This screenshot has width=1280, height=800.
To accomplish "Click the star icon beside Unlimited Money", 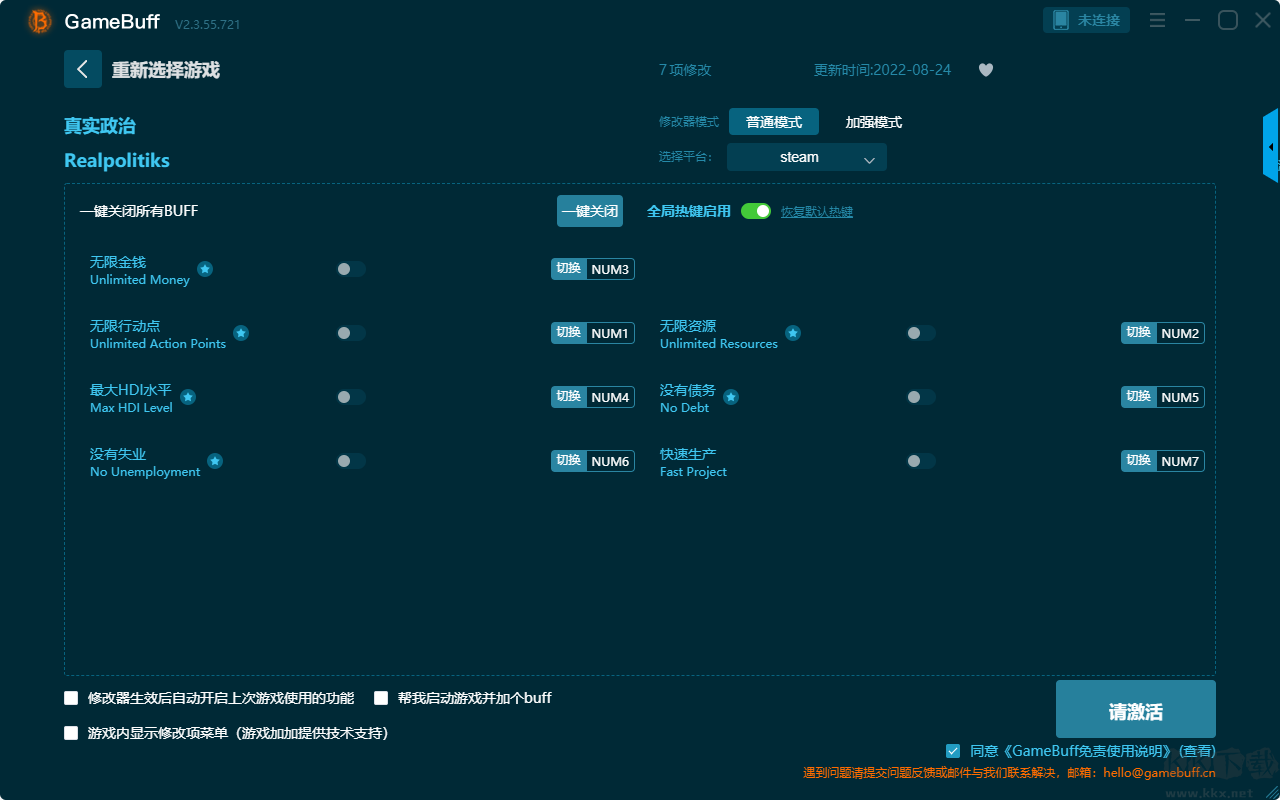I will pyautogui.click(x=205, y=269).
